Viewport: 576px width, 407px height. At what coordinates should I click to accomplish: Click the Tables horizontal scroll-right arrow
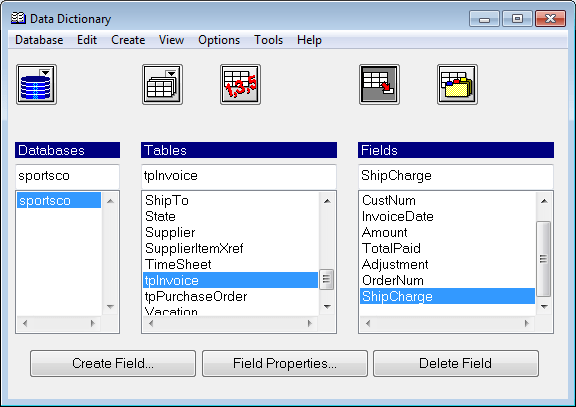(x=310, y=323)
